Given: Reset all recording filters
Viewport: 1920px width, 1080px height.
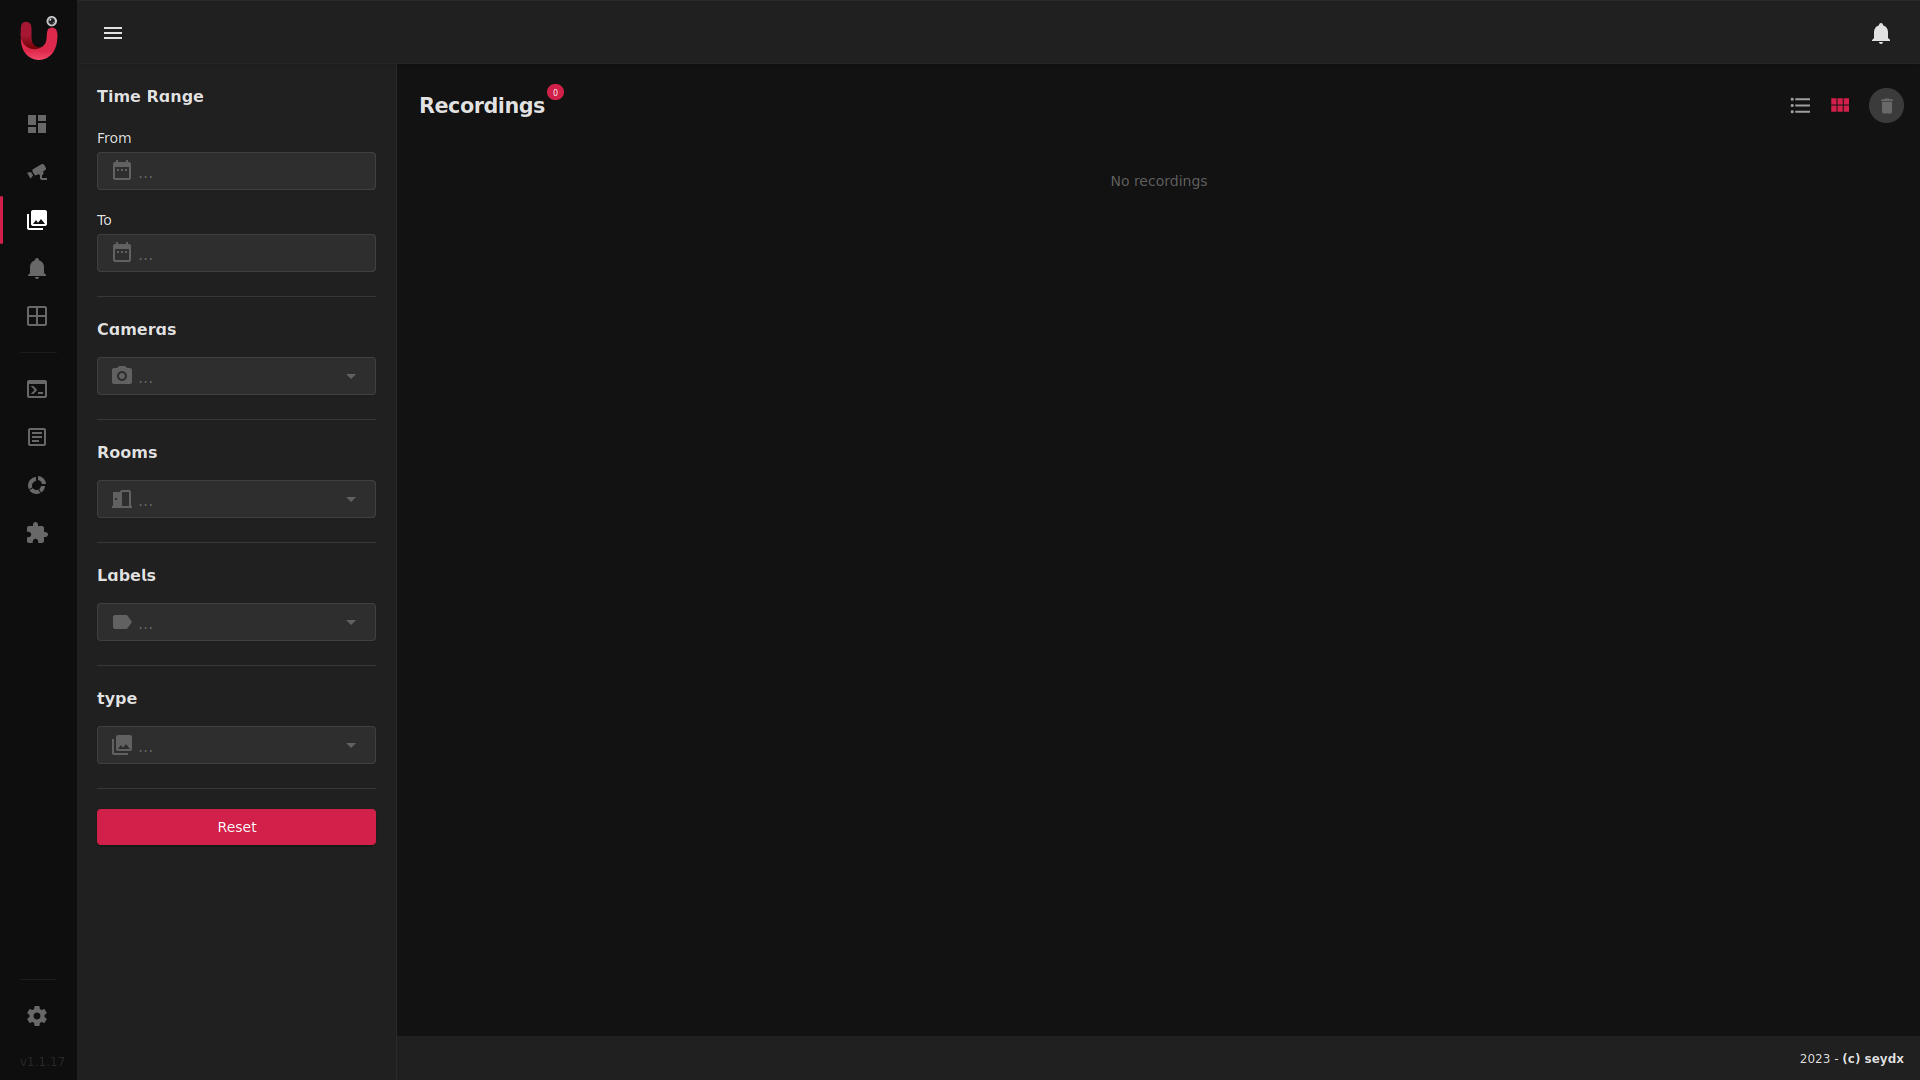Looking at the screenshot, I should (x=236, y=827).
